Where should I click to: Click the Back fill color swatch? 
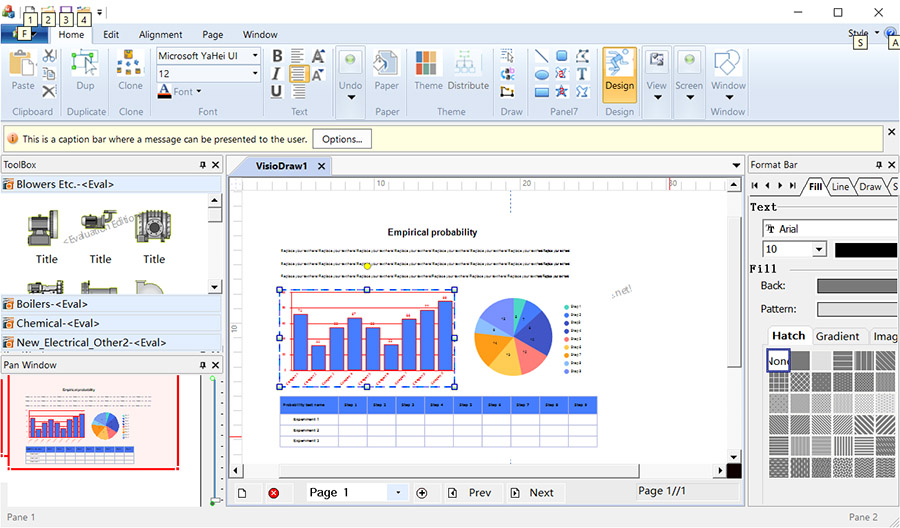[x=856, y=286]
